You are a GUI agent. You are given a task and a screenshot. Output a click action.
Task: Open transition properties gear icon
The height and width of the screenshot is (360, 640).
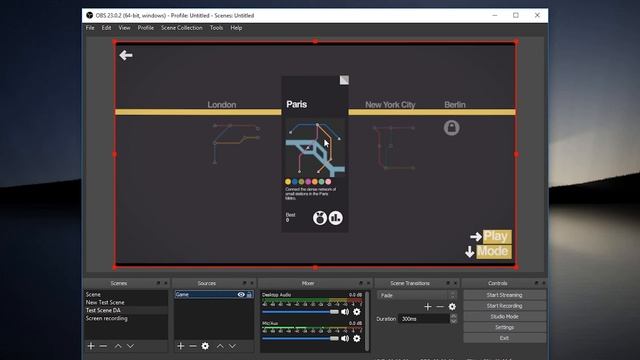[452, 307]
